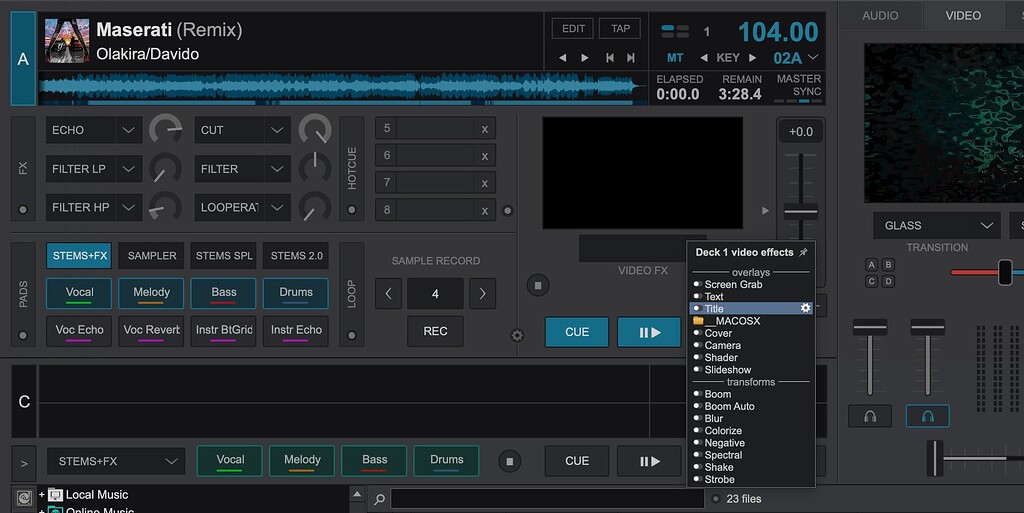
Task: Switch to the AUDIO tab
Action: point(880,16)
